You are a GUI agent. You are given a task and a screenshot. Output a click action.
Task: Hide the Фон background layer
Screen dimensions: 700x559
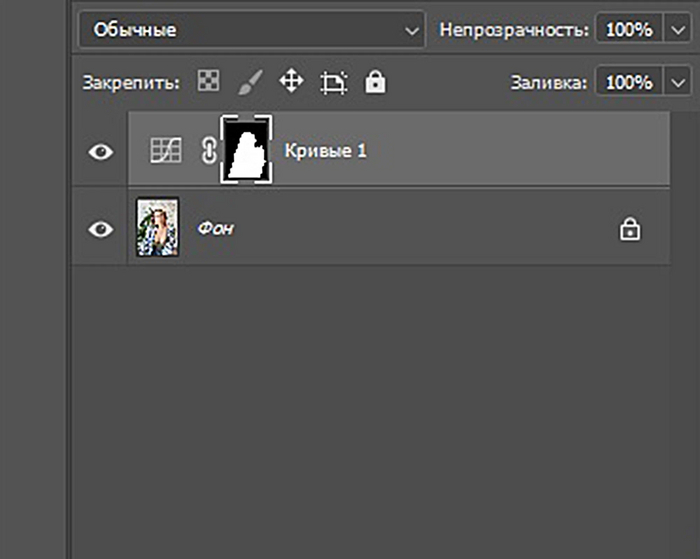(101, 230)
